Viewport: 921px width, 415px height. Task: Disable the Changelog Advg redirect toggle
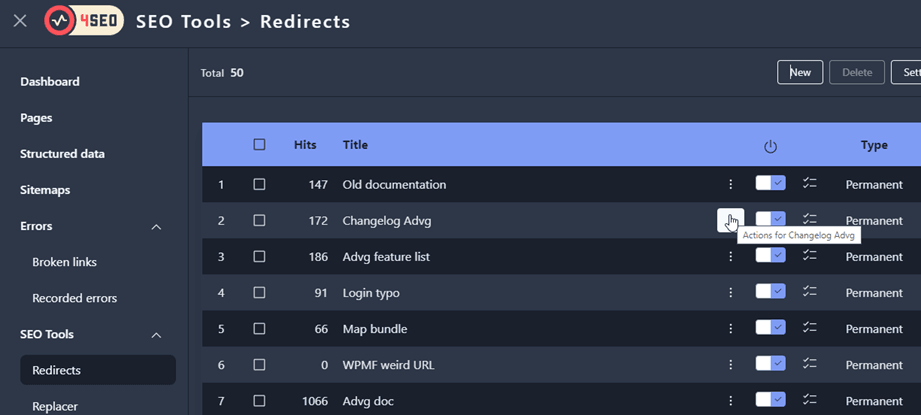770,219
